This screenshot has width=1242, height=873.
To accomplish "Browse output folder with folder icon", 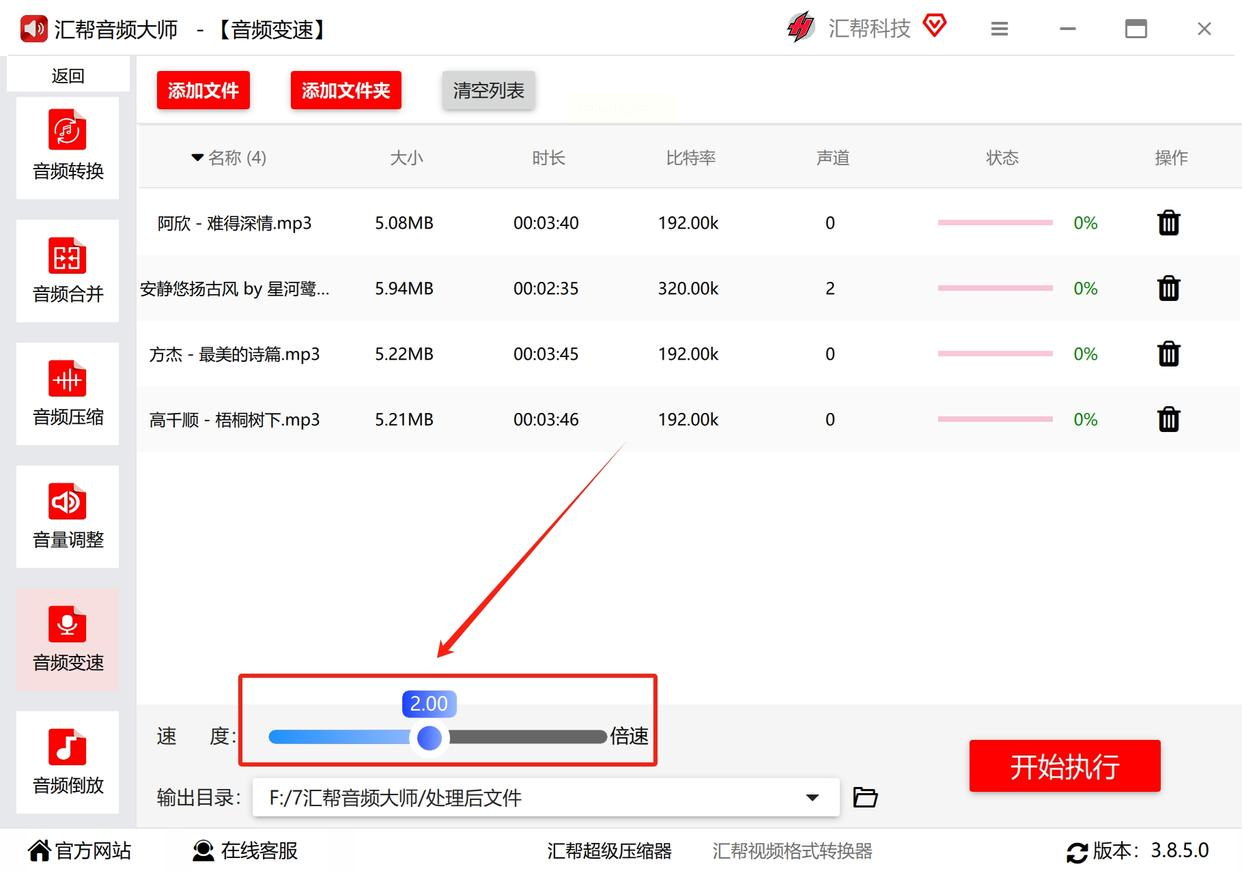I will point(865,797).
